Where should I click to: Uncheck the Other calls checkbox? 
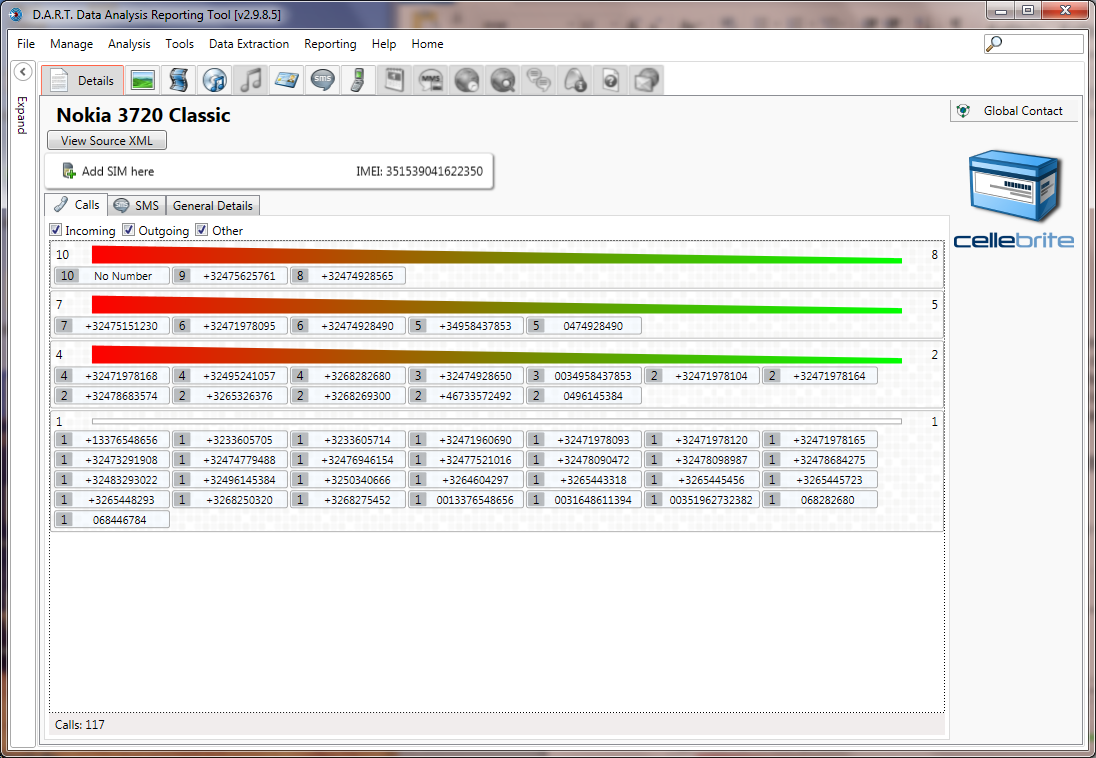(x=202, y=229)
